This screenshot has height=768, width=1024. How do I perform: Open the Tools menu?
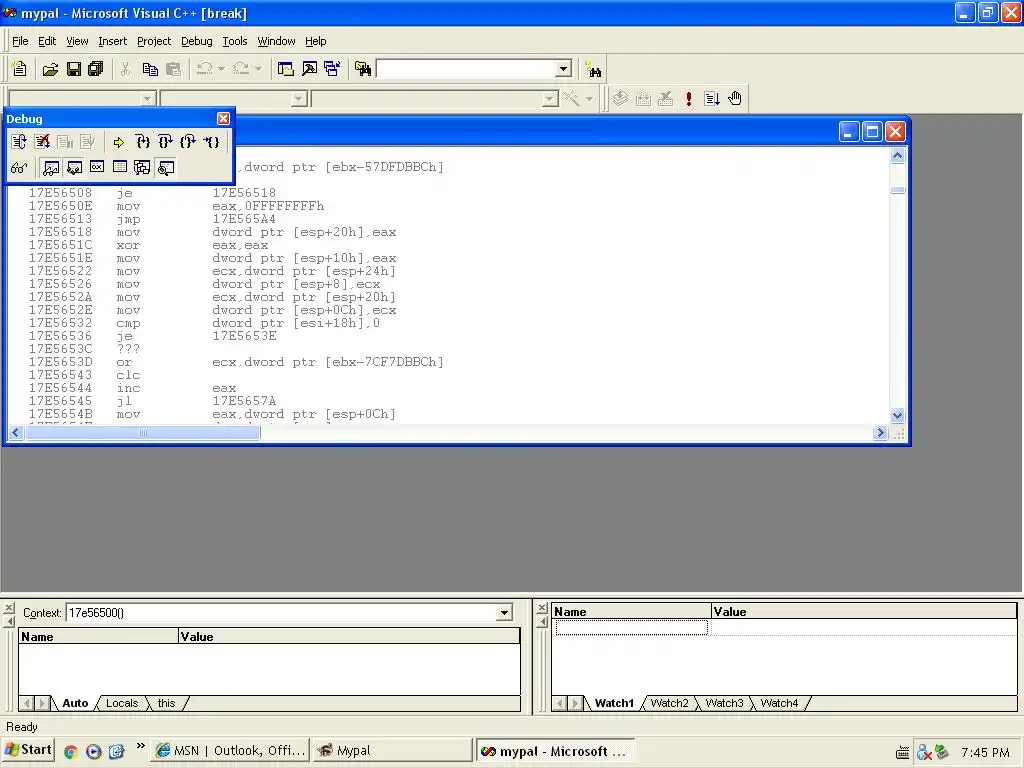click(234, 41)
